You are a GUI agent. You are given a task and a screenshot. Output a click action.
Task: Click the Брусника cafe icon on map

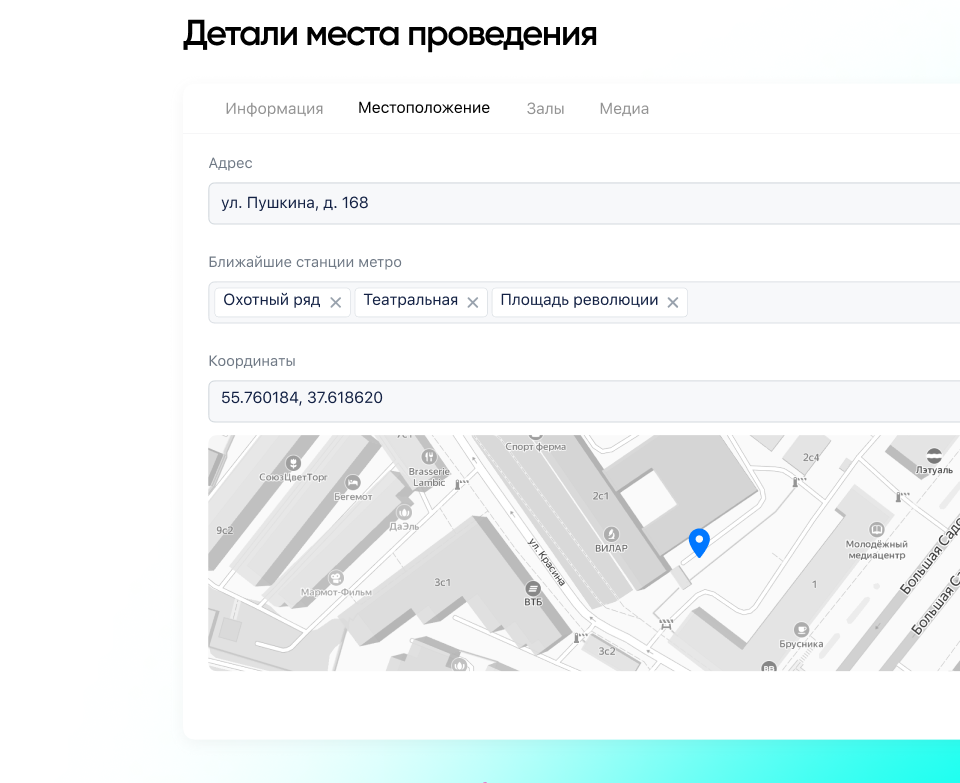click(800, 629)
